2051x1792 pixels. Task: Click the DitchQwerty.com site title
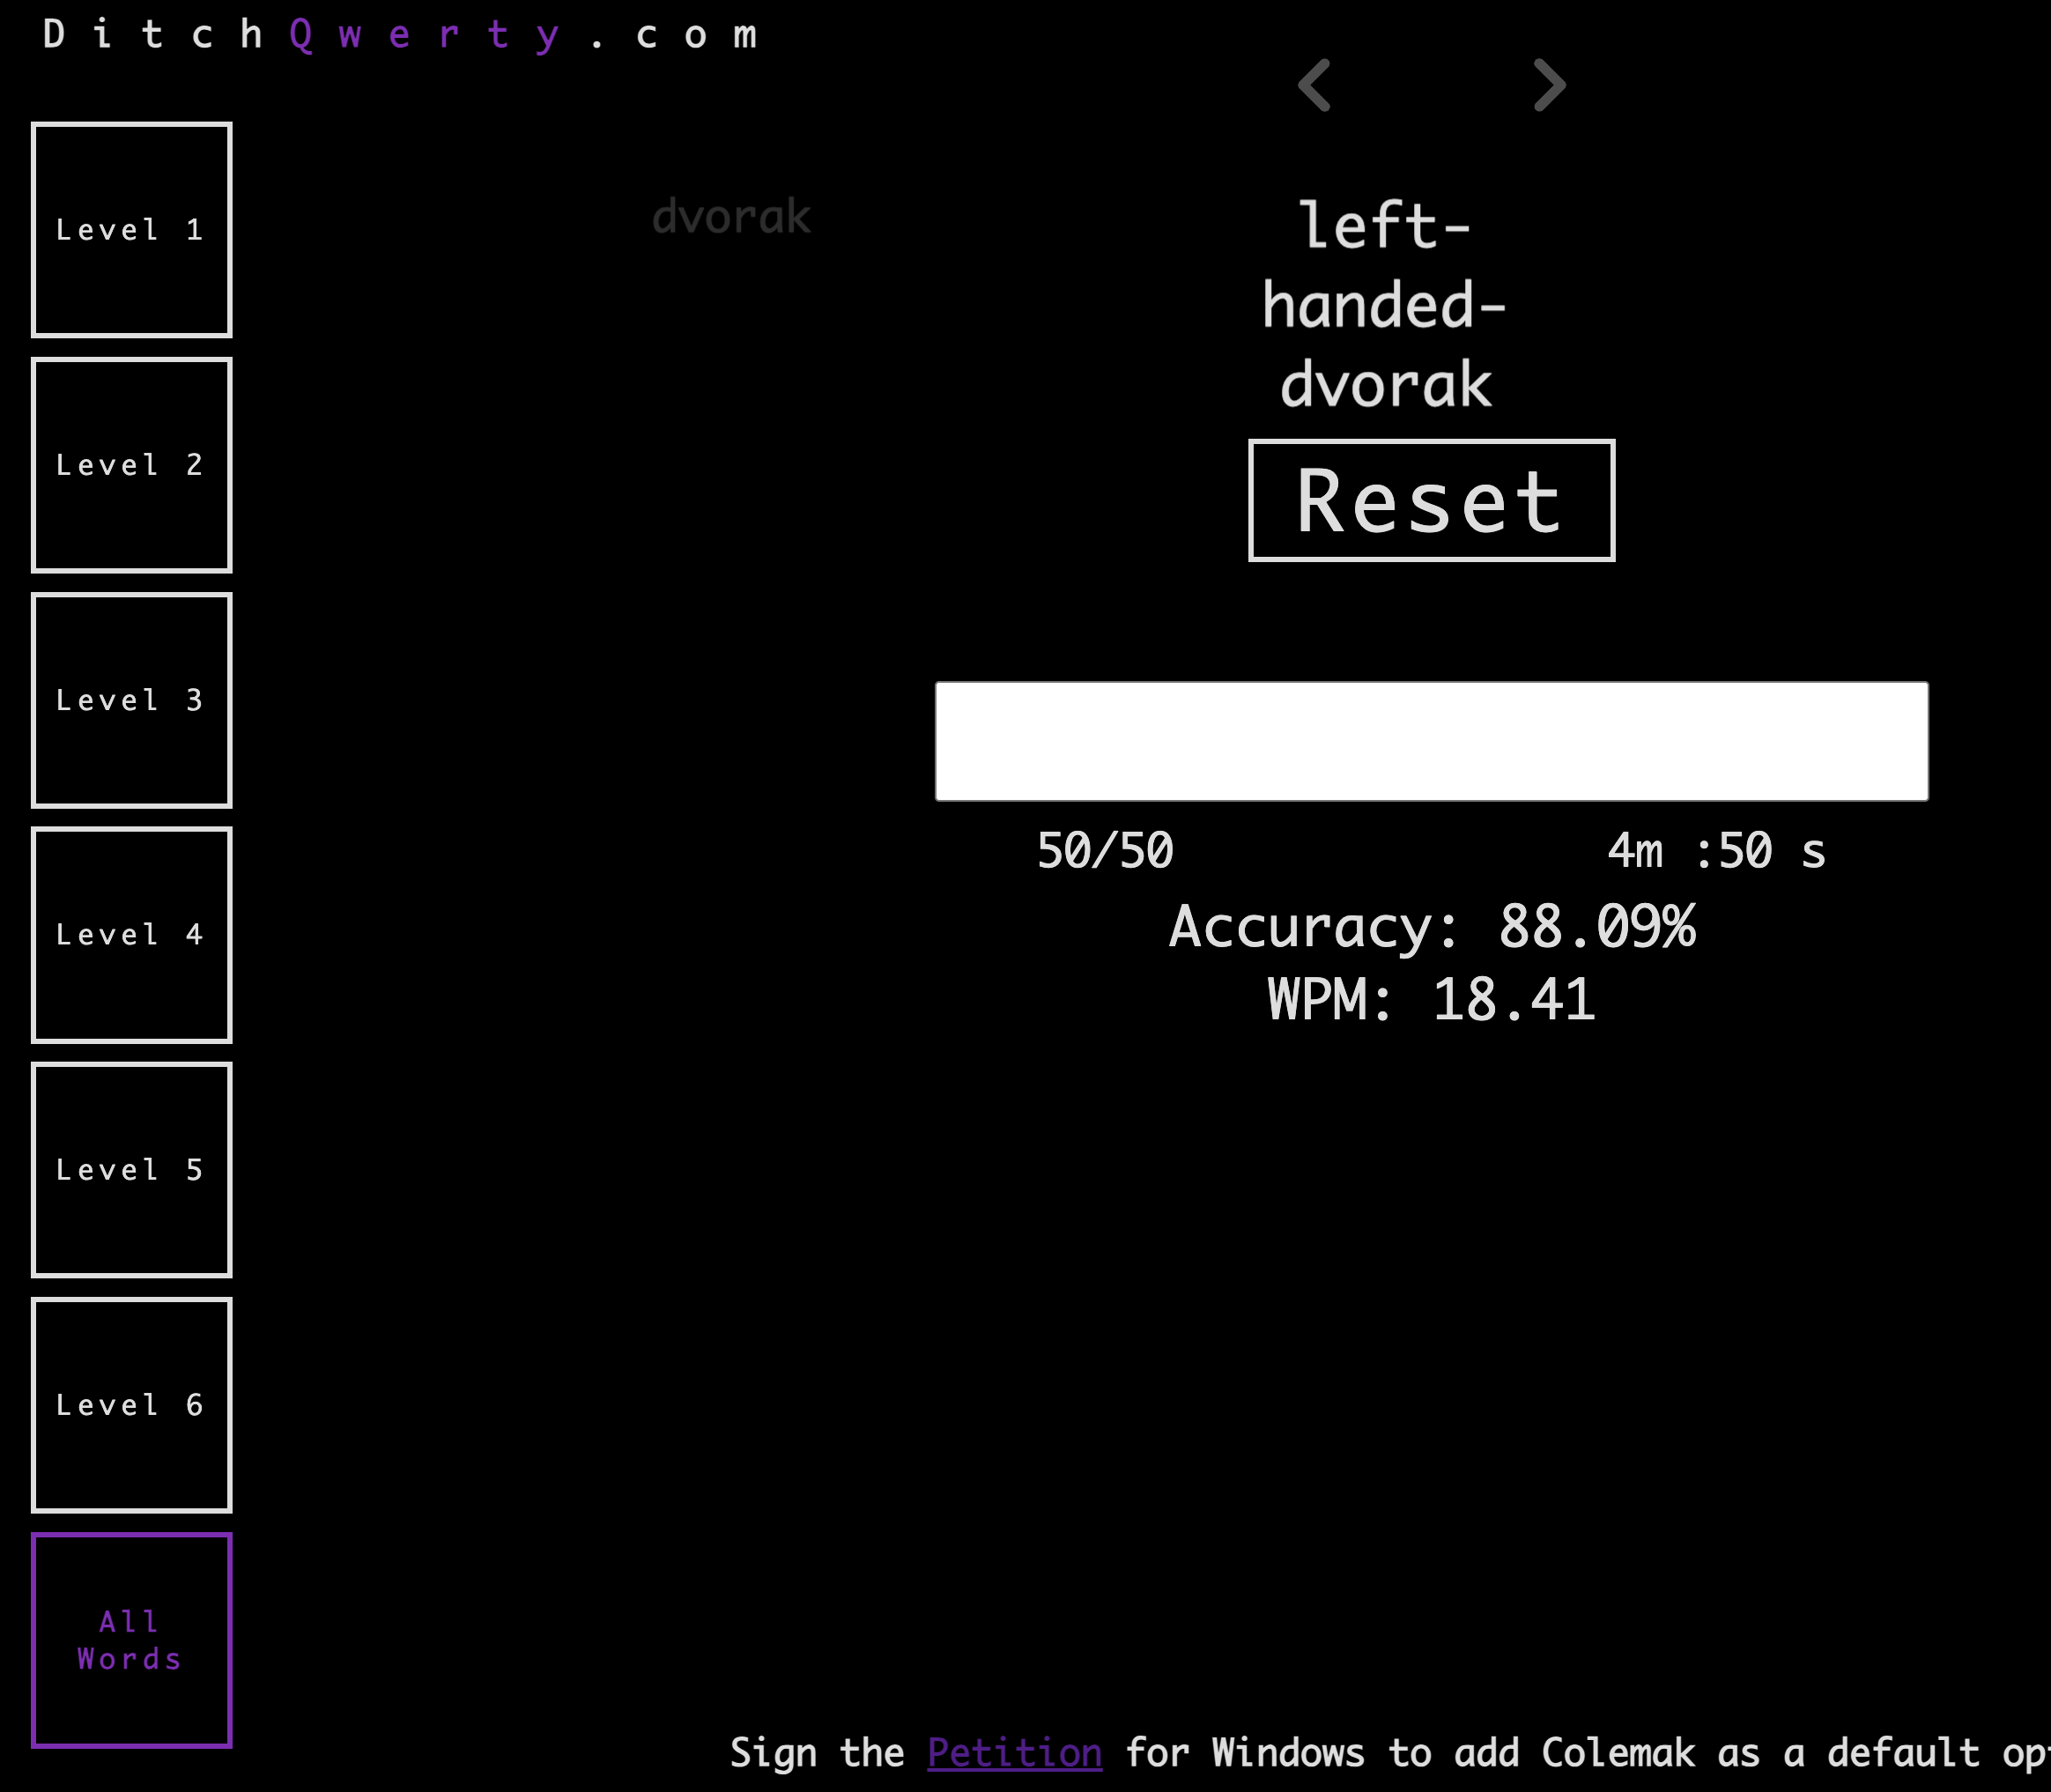click(x=400, y=35)
